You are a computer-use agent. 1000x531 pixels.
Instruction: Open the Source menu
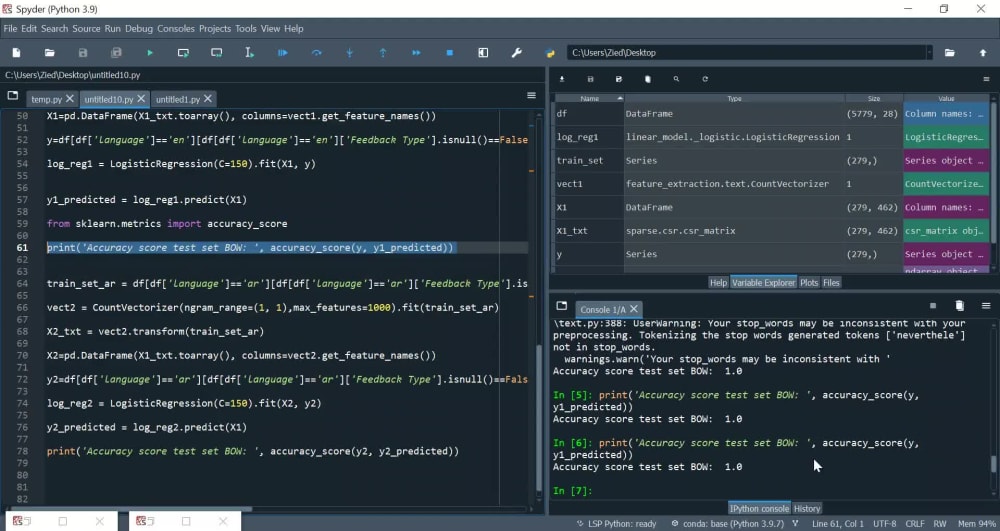click(86, 29)
